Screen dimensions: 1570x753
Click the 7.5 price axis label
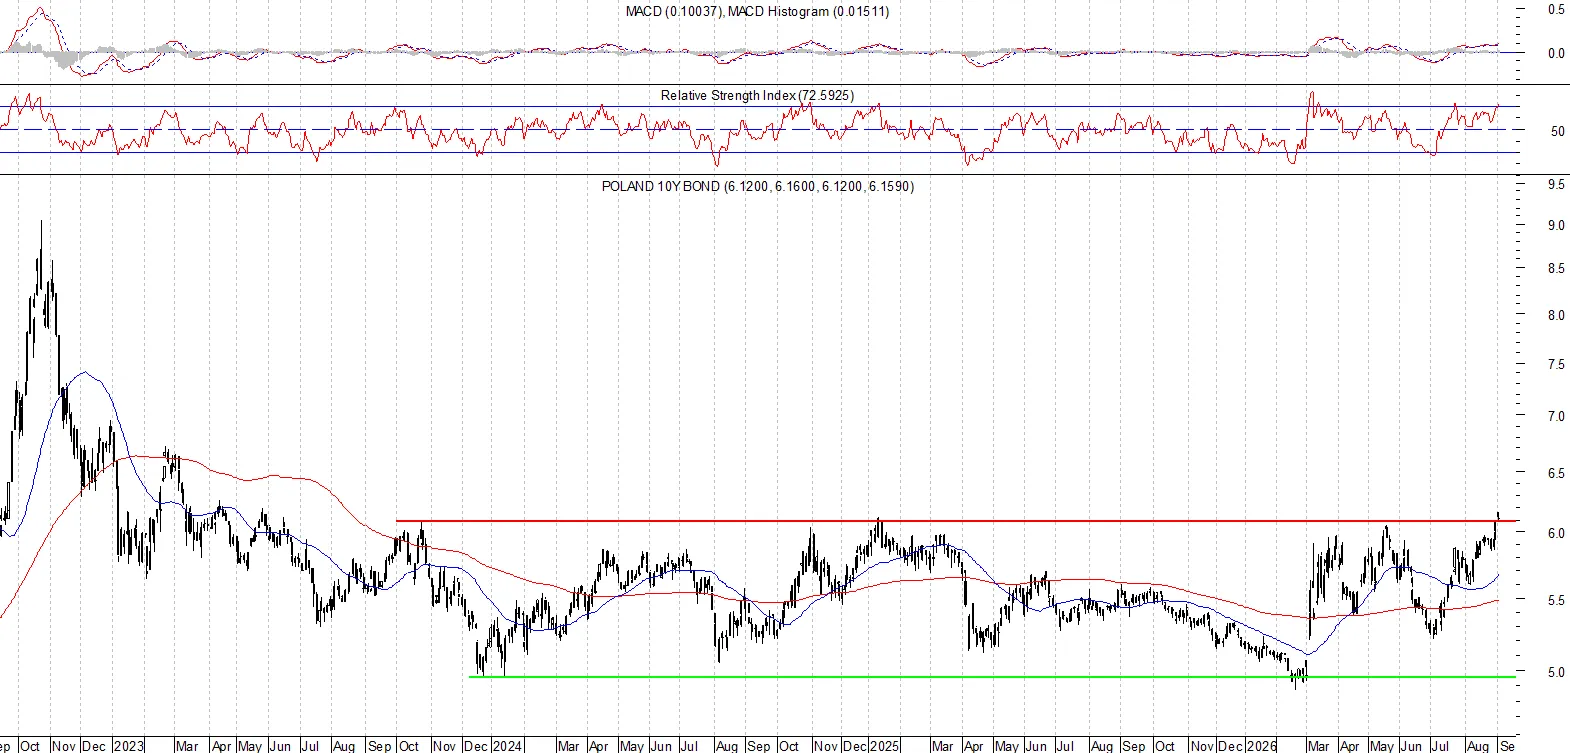tap(1556, 365)
